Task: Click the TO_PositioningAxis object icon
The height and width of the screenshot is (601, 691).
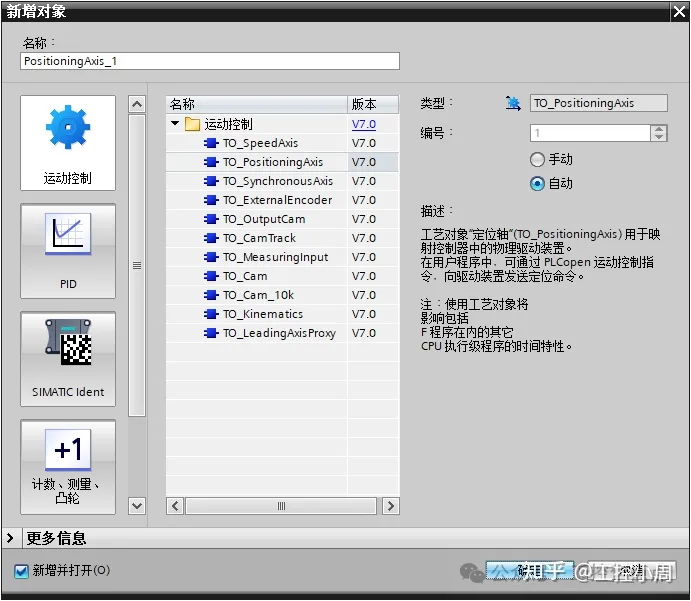Action: [x=211, y=162]
